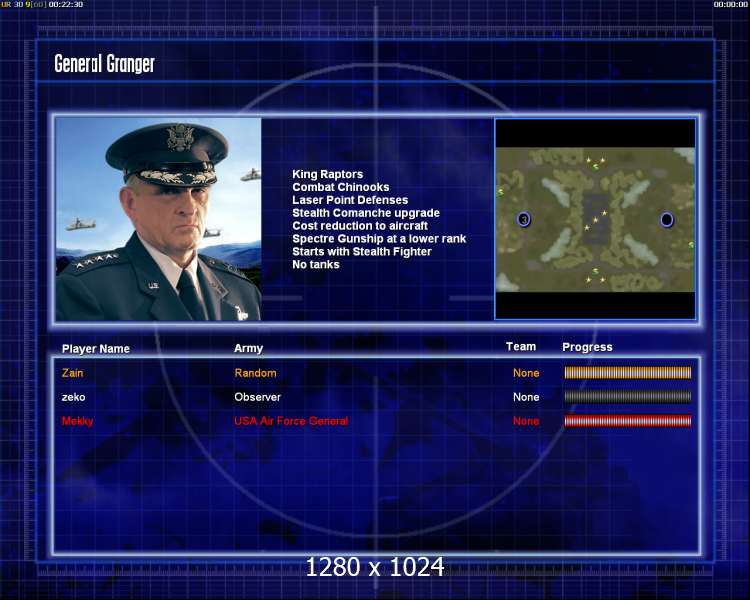The width and height of the screenshot is (750, 600).
Task: Click Zain's orange progress bar
Action: pyautogui.click(x=628, y=373)
